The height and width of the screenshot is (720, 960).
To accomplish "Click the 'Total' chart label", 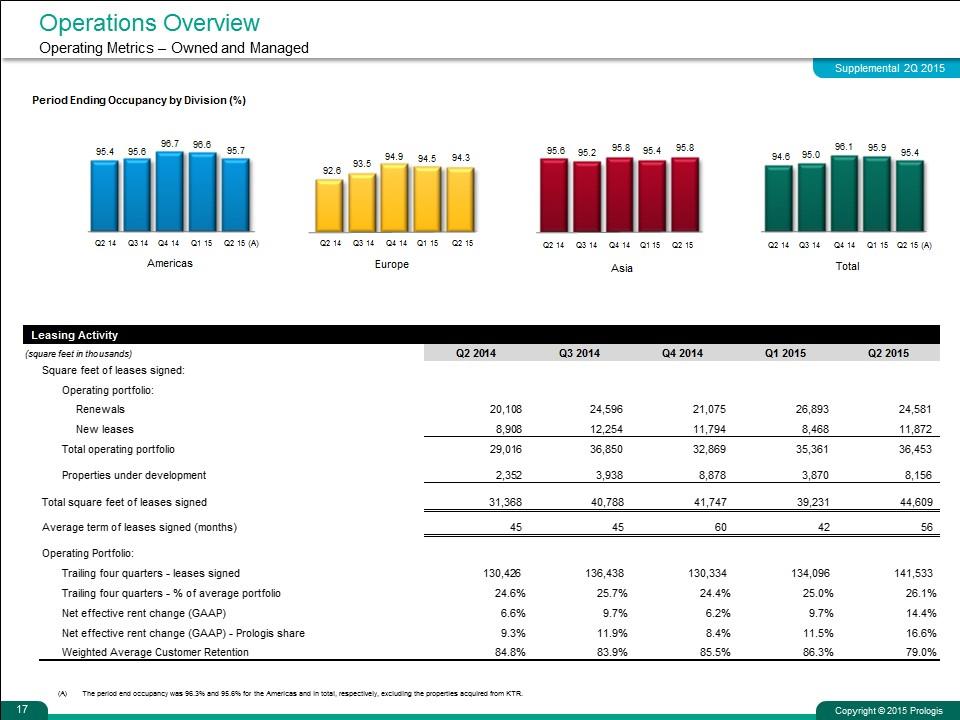I will click(x=848, y=266).
